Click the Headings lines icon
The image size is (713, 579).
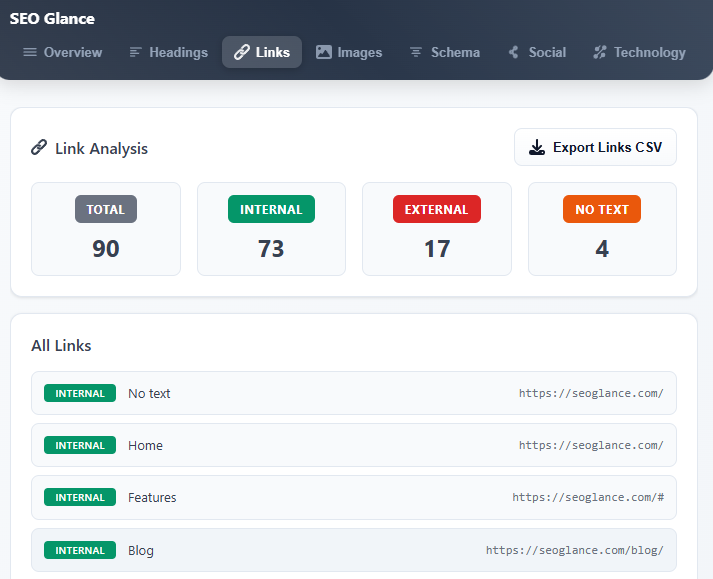(136, 52)
